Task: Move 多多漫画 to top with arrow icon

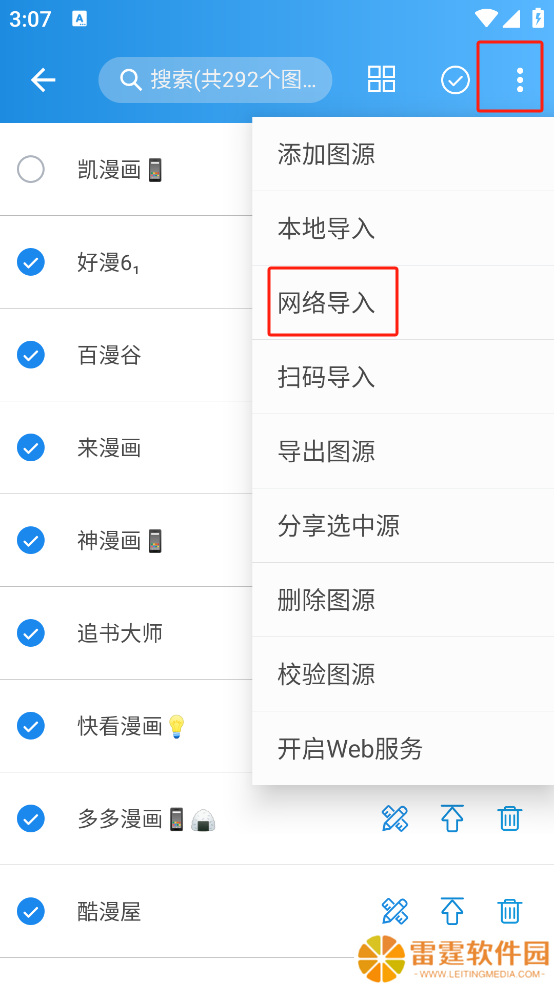Action: tap(452, 818)
